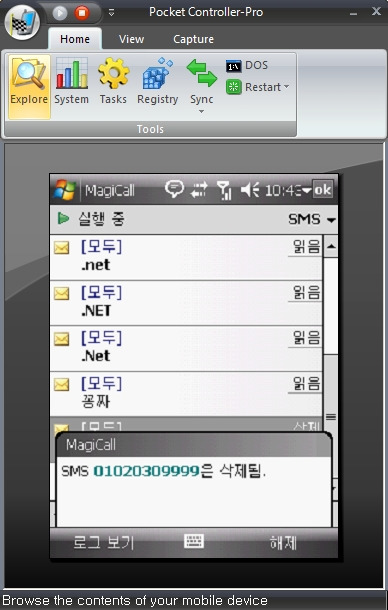Click the device clock showing 10:43
Viewport: 388px width, 610px height.
284,190
